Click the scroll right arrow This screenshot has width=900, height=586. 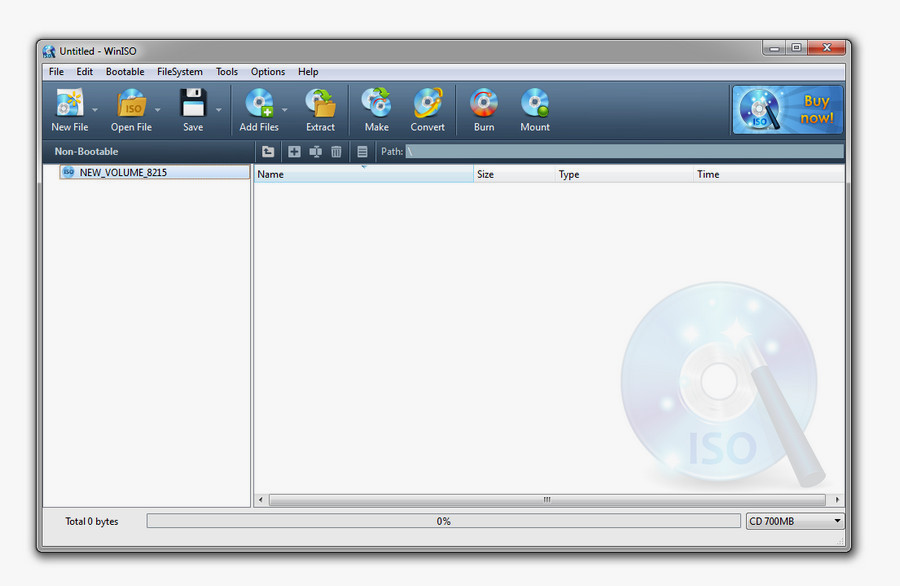point(837,500)
